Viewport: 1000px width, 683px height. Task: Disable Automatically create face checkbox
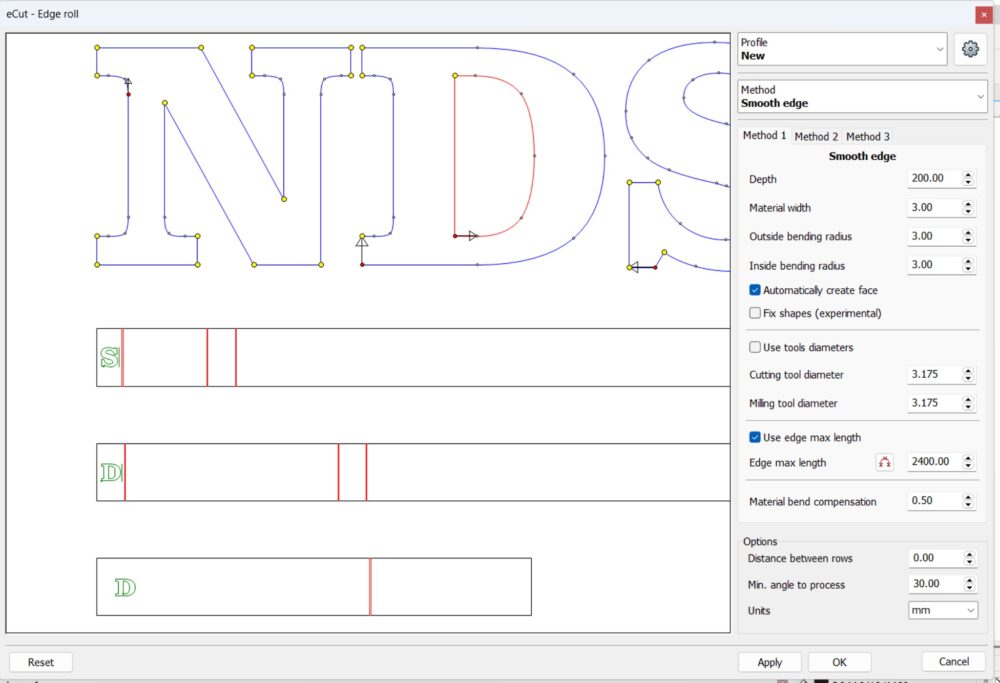point(755,290)
